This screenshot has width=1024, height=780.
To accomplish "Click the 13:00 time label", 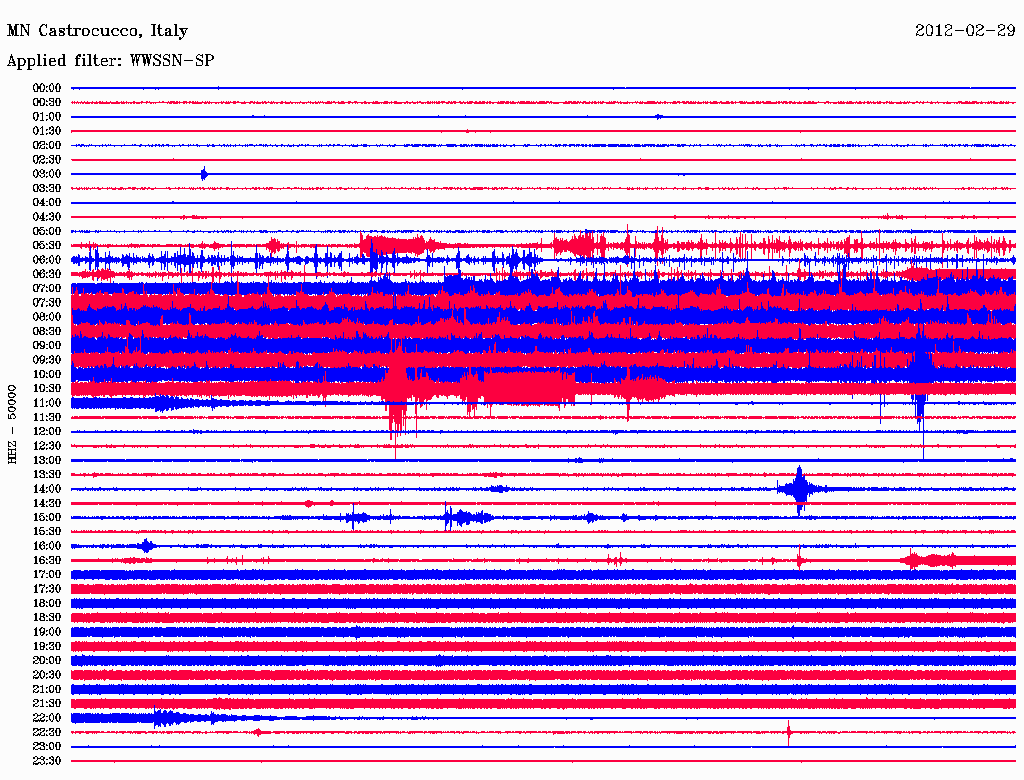I will 47,460.
